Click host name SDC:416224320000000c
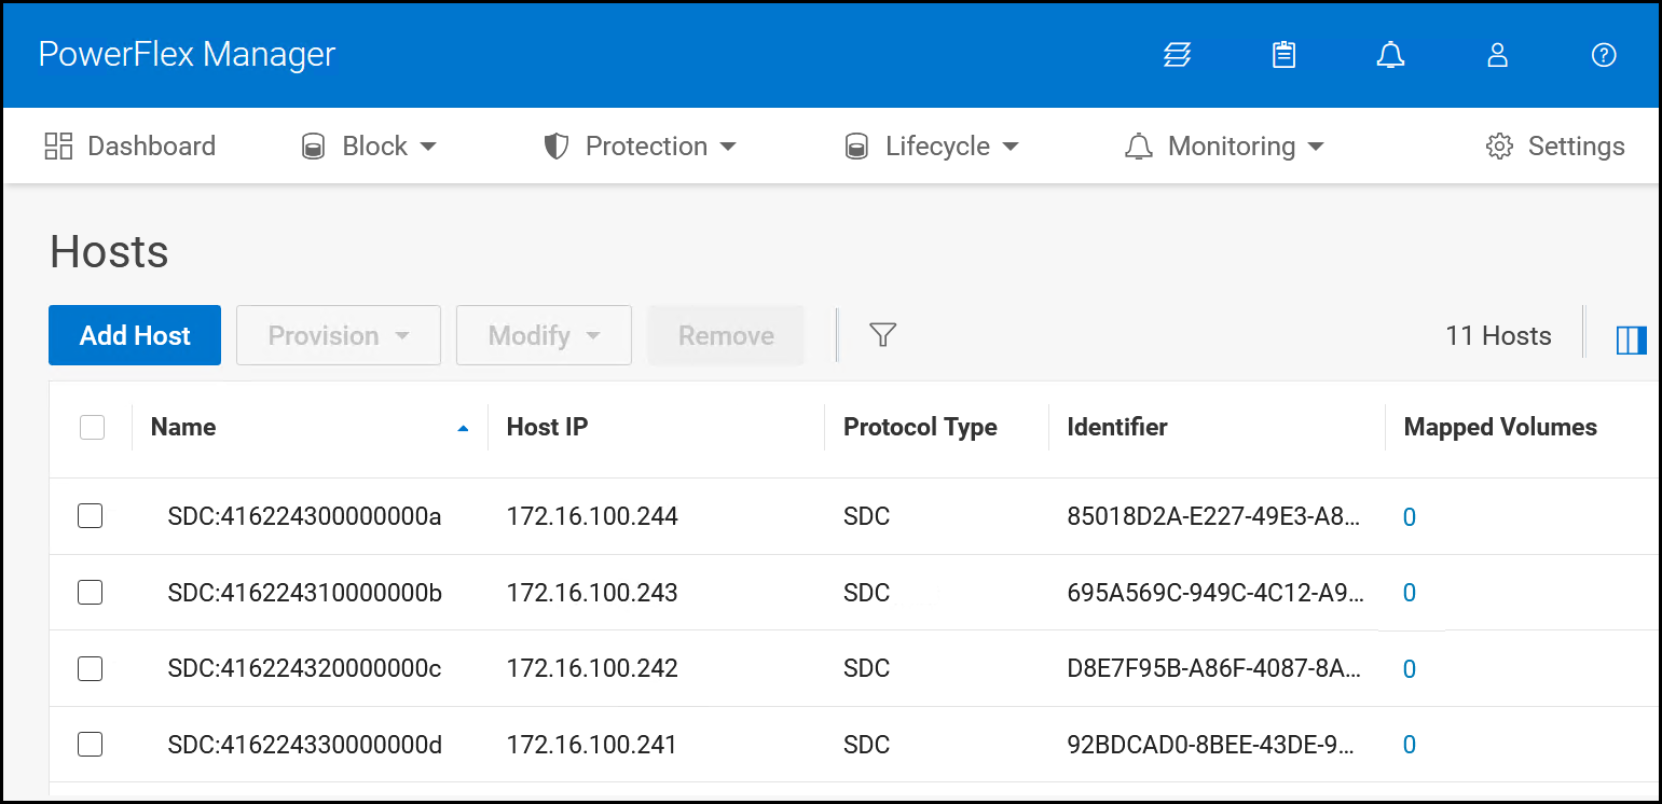 (304, 668)
